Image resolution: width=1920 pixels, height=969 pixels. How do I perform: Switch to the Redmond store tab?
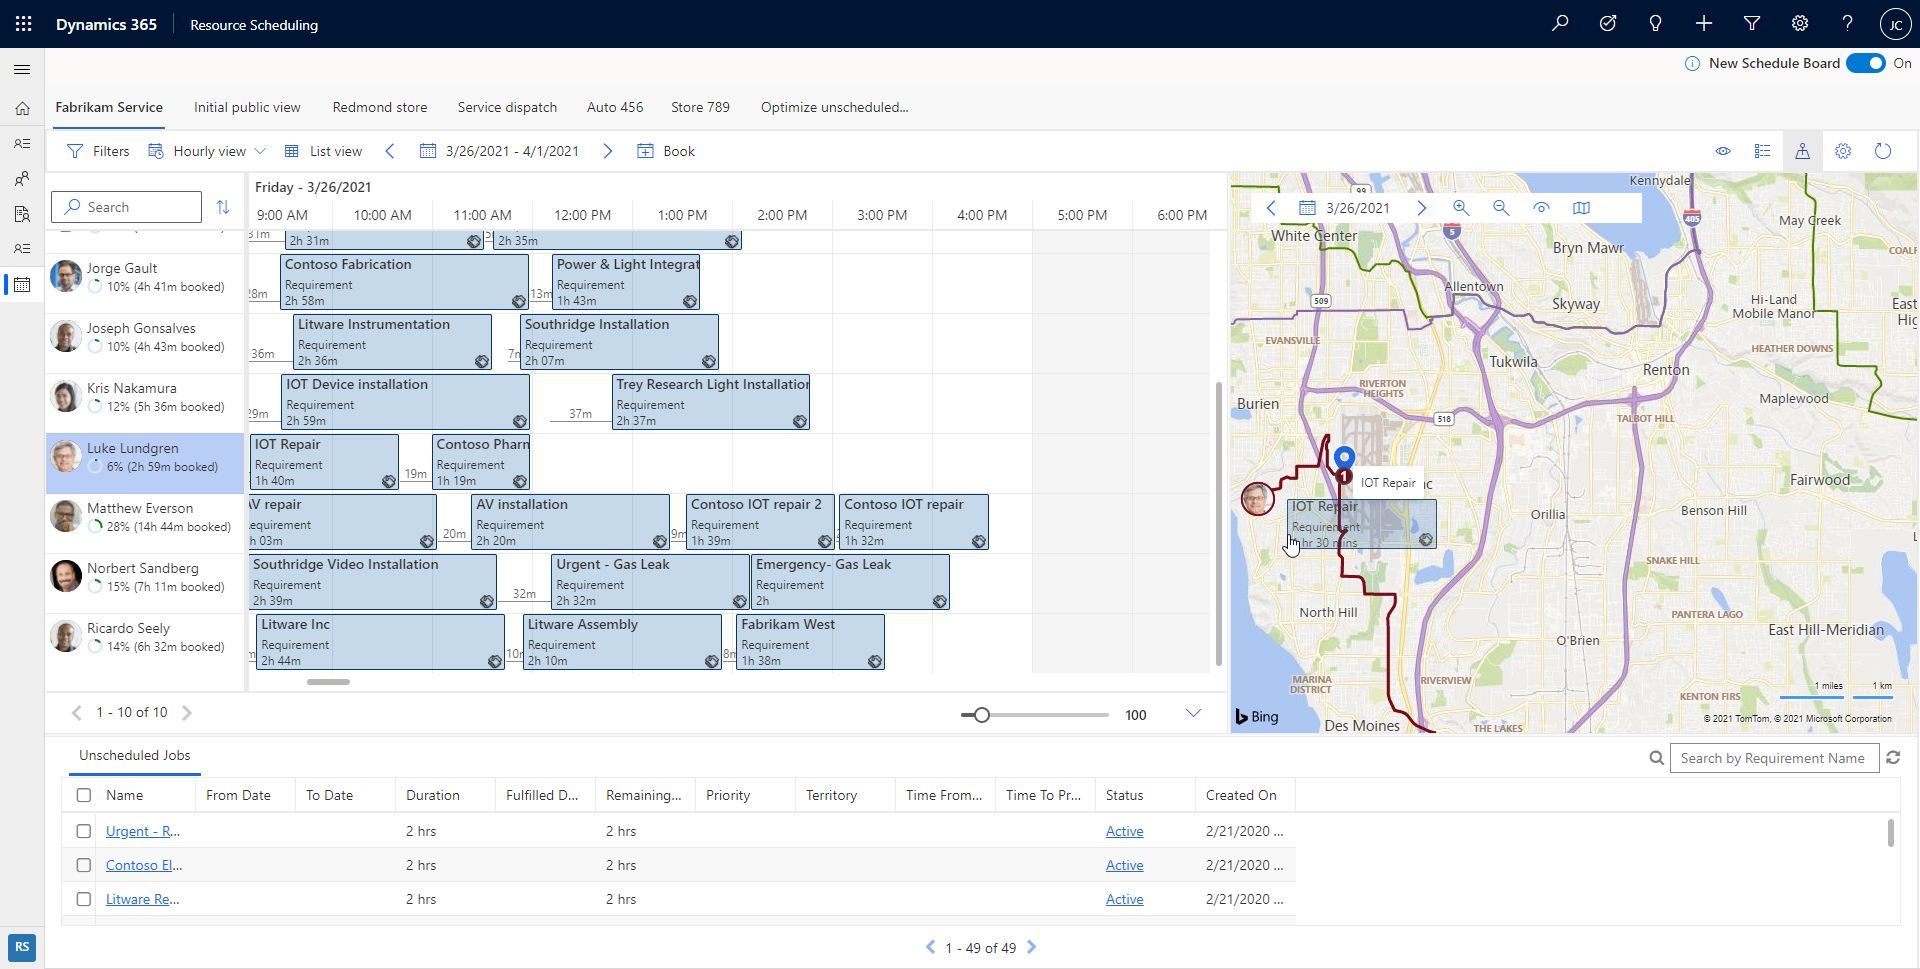pyautogui.click(x=379, y=107)
